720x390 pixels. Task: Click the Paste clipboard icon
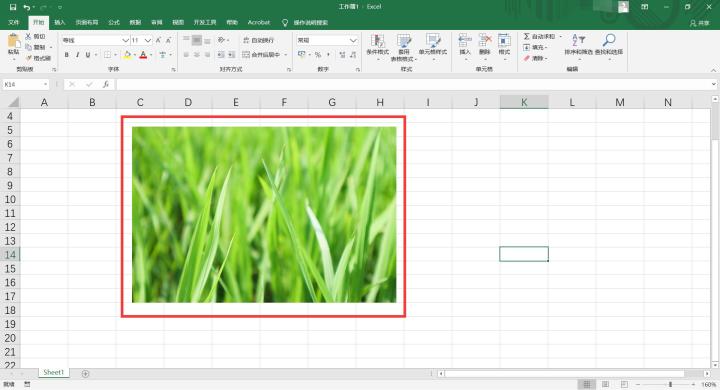pos(14,41)
